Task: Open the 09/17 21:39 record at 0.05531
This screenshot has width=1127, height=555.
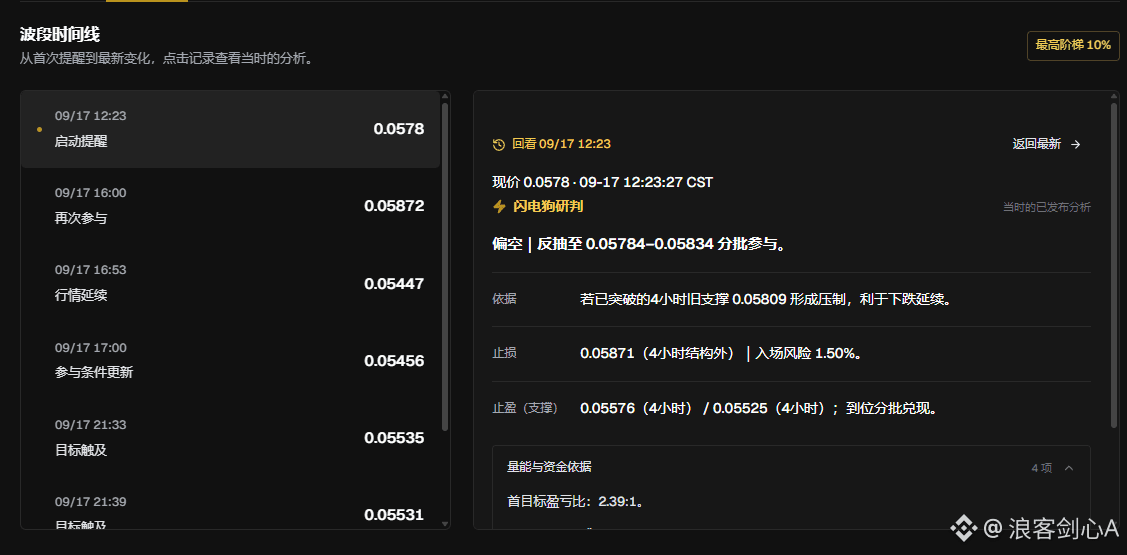Action: point(231,513)
